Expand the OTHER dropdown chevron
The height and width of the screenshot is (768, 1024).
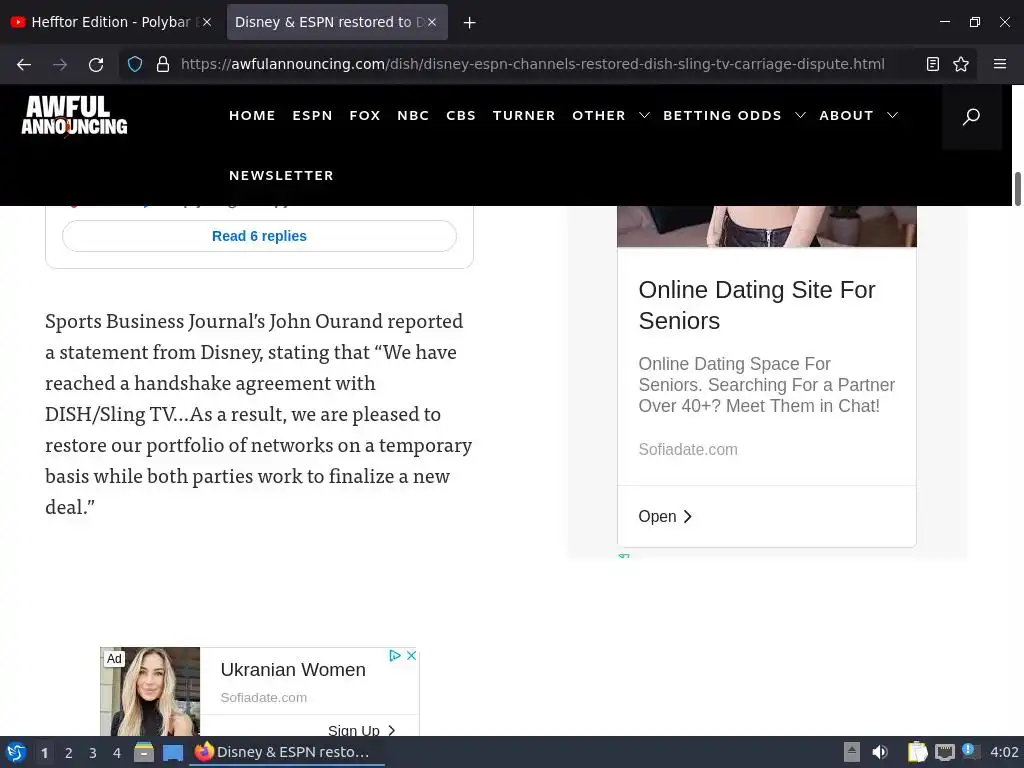point(644,116)
